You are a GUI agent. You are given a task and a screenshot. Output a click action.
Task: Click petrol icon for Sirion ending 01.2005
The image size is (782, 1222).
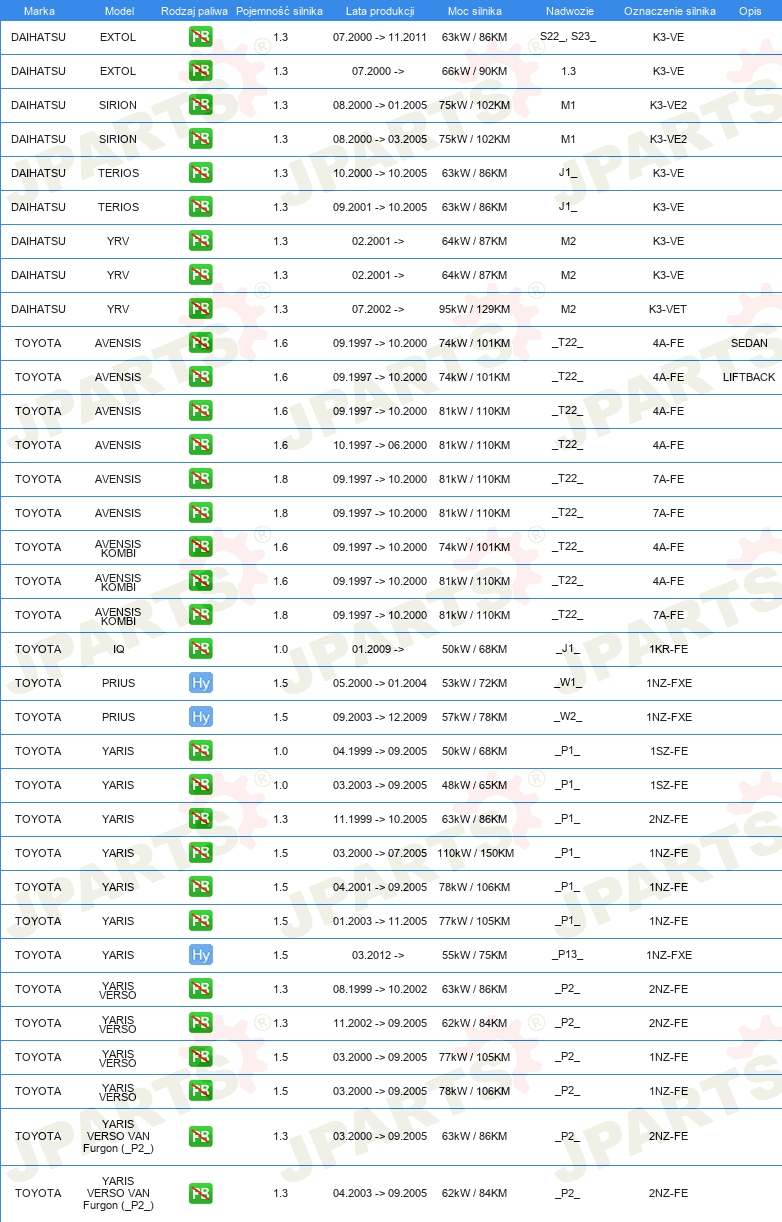click(x=200, y=105)
